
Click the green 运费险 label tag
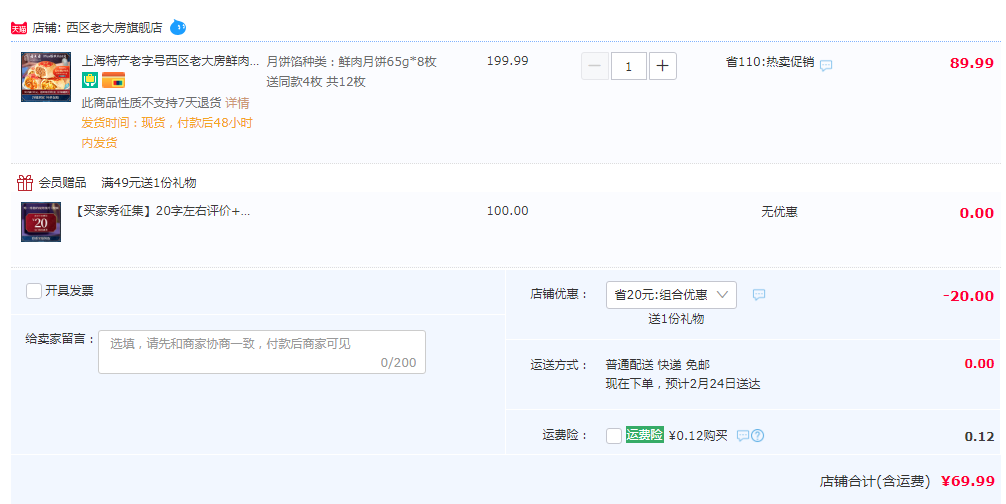645,435
